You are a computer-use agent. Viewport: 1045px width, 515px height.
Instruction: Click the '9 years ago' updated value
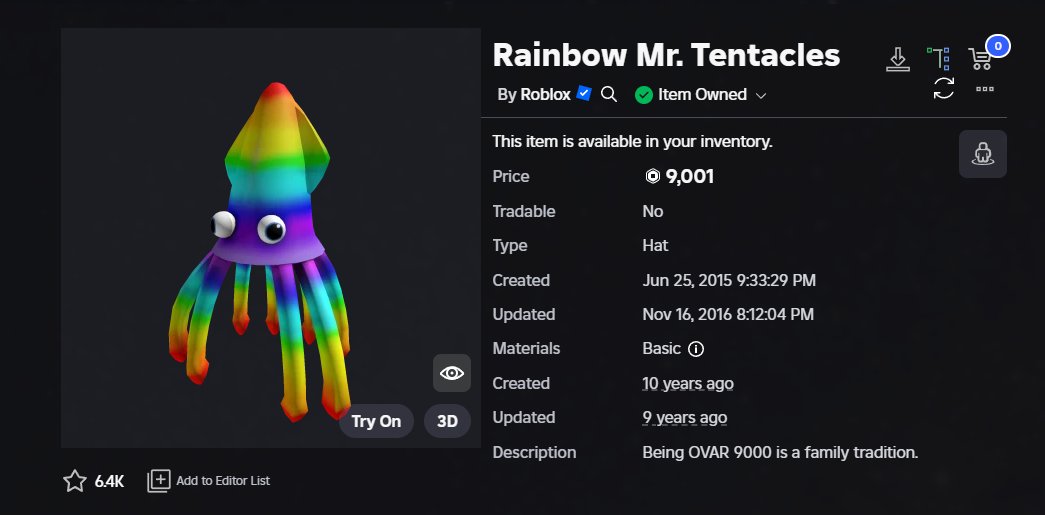(x=684, y=418)
